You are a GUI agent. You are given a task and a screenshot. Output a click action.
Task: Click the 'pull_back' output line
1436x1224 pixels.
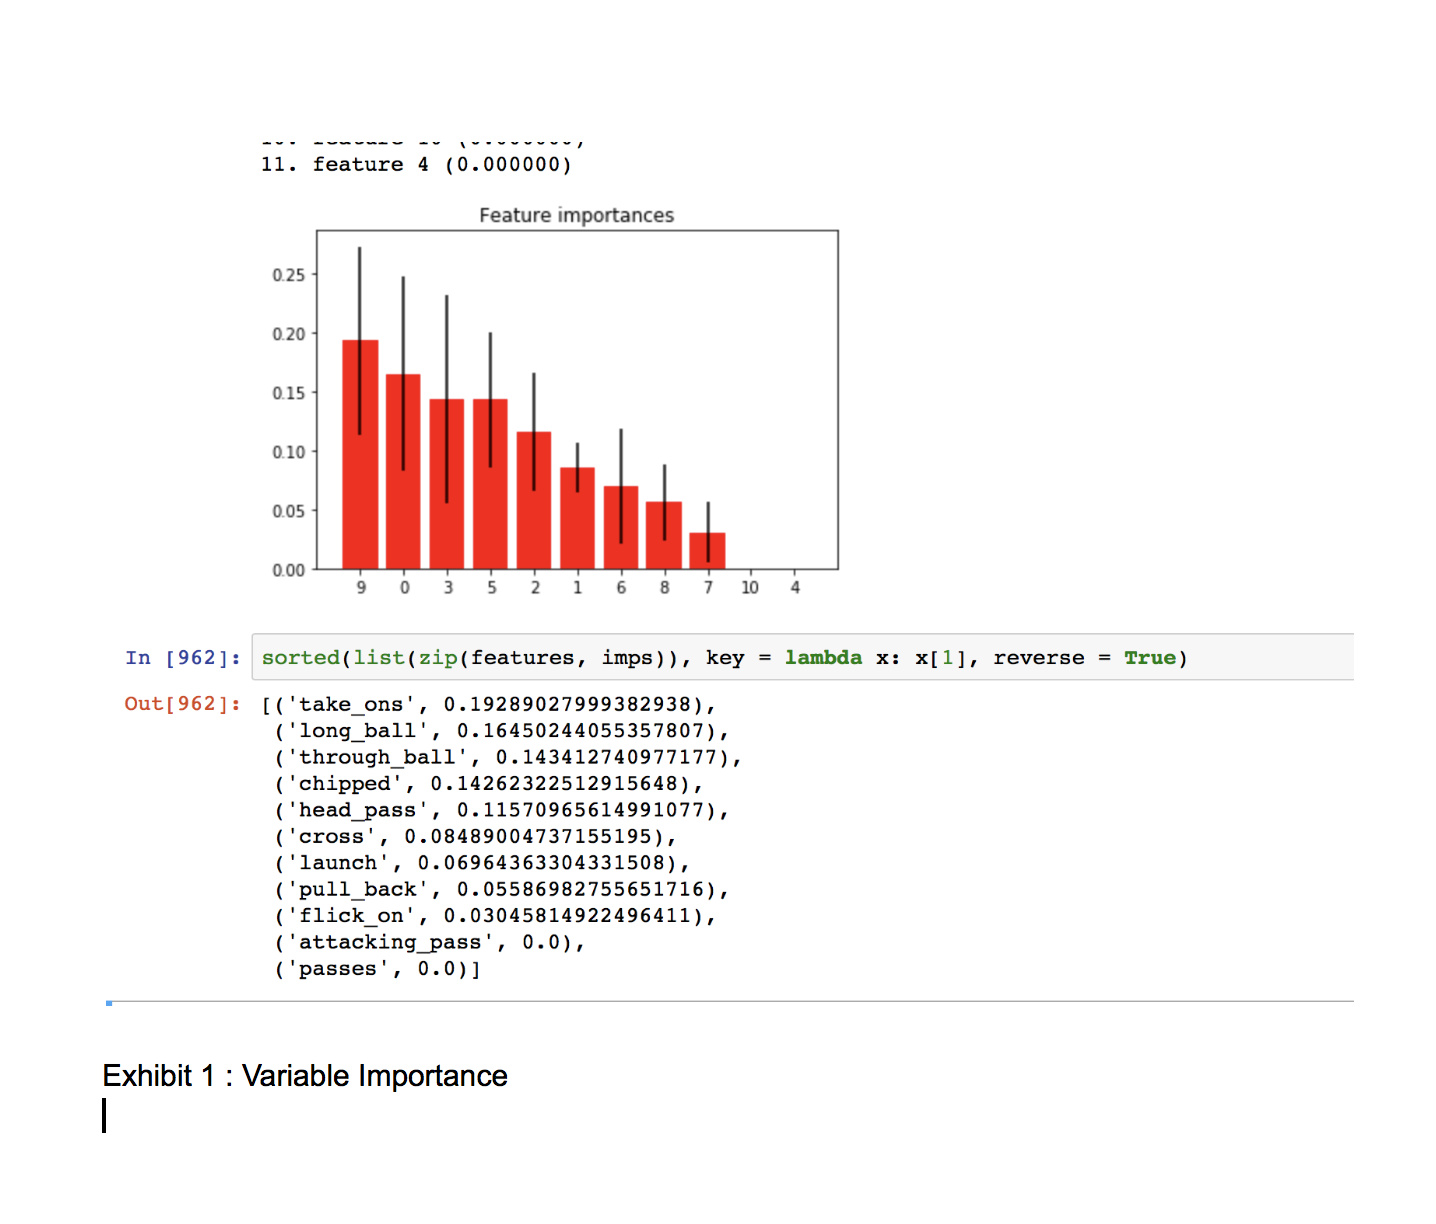click(502, 889)
